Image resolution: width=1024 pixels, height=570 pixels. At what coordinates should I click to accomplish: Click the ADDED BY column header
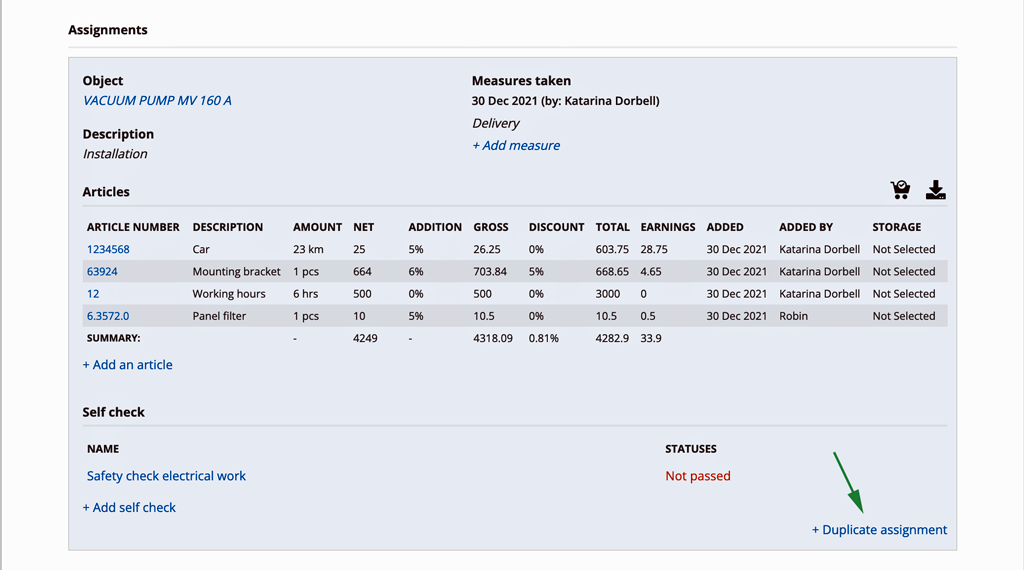click(805, 227)
